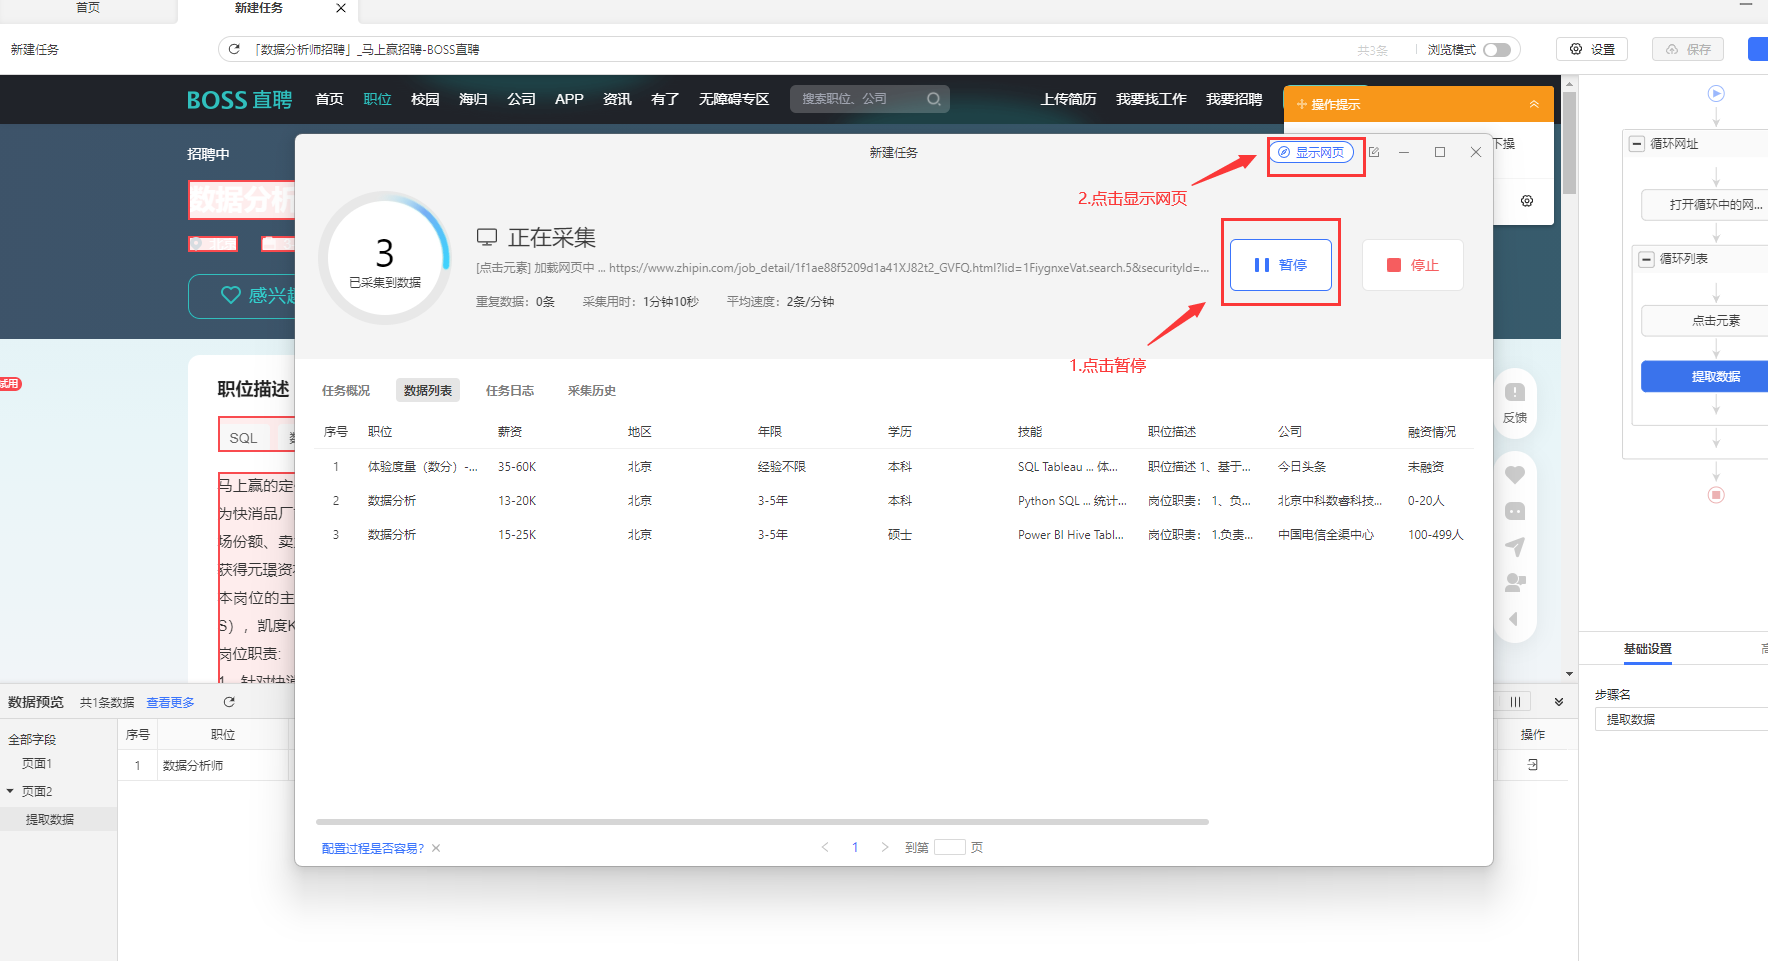Screen dimensions: 1768x961
Task: Click the workflow start play icon
Action: [x=1716, y=93]
